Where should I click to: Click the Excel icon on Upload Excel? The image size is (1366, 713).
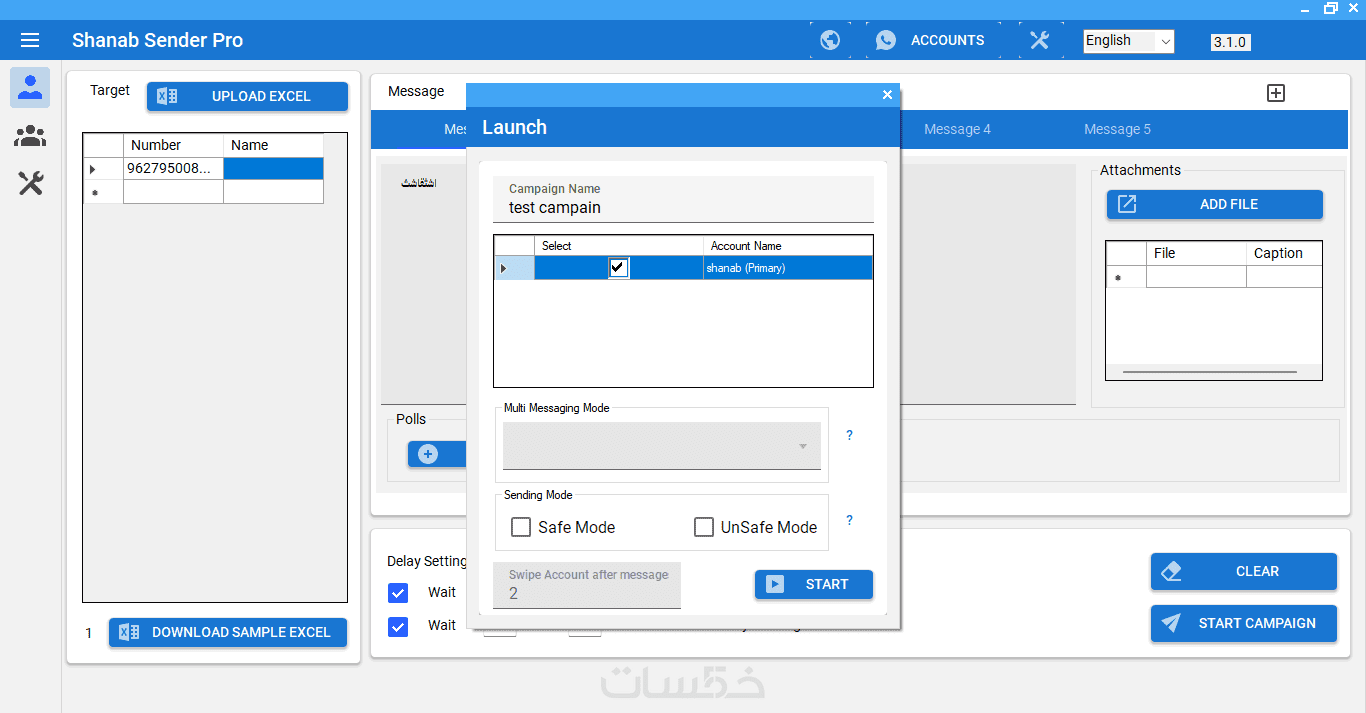[167, 96]
